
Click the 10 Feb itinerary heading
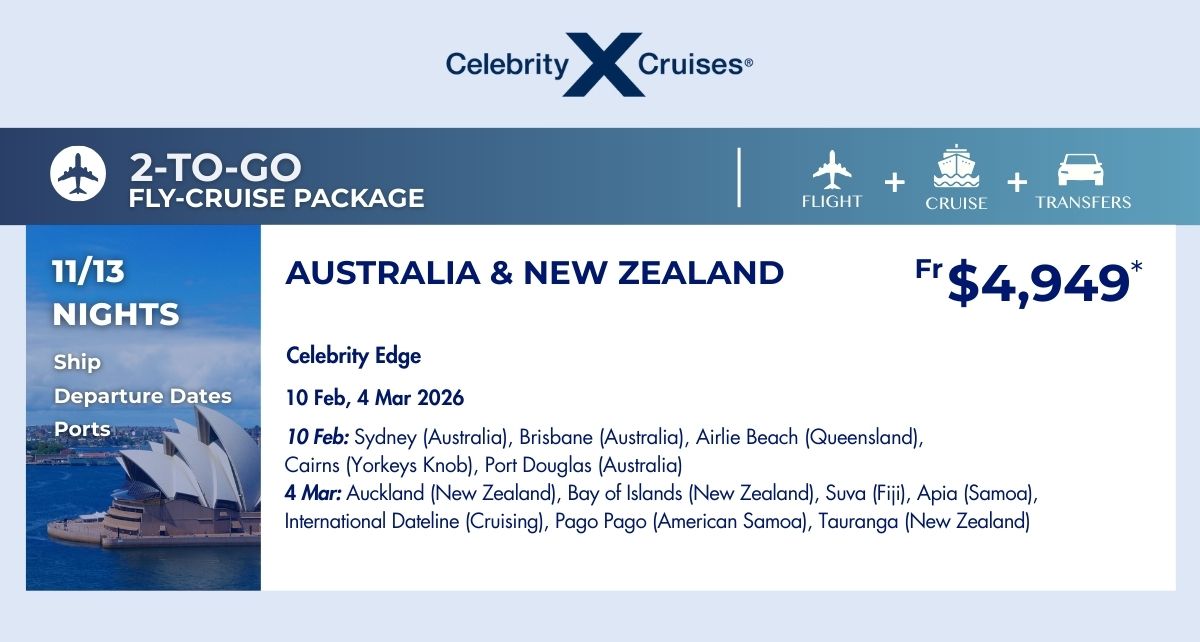click(x=317, y=437)
